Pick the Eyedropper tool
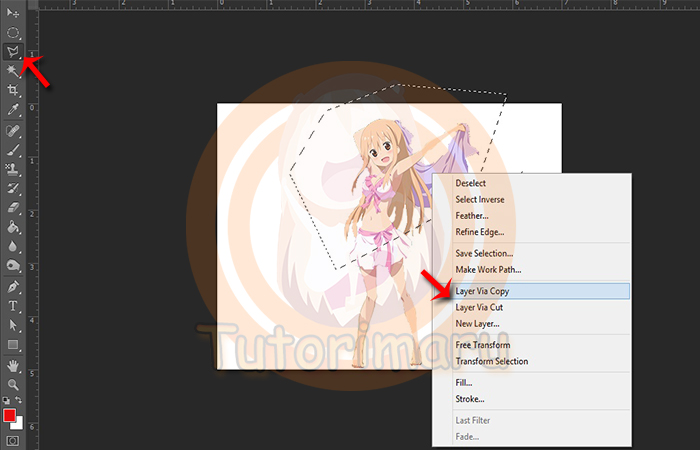700x450 pixels. pyautogui.click(x=12, y=110)
